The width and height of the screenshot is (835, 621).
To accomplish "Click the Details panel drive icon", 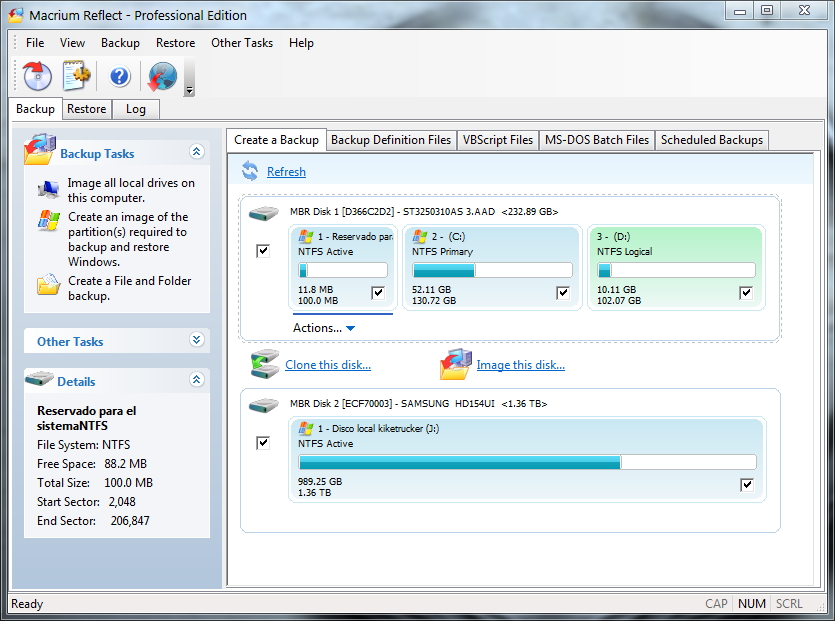I will click(x=39, y=379).
